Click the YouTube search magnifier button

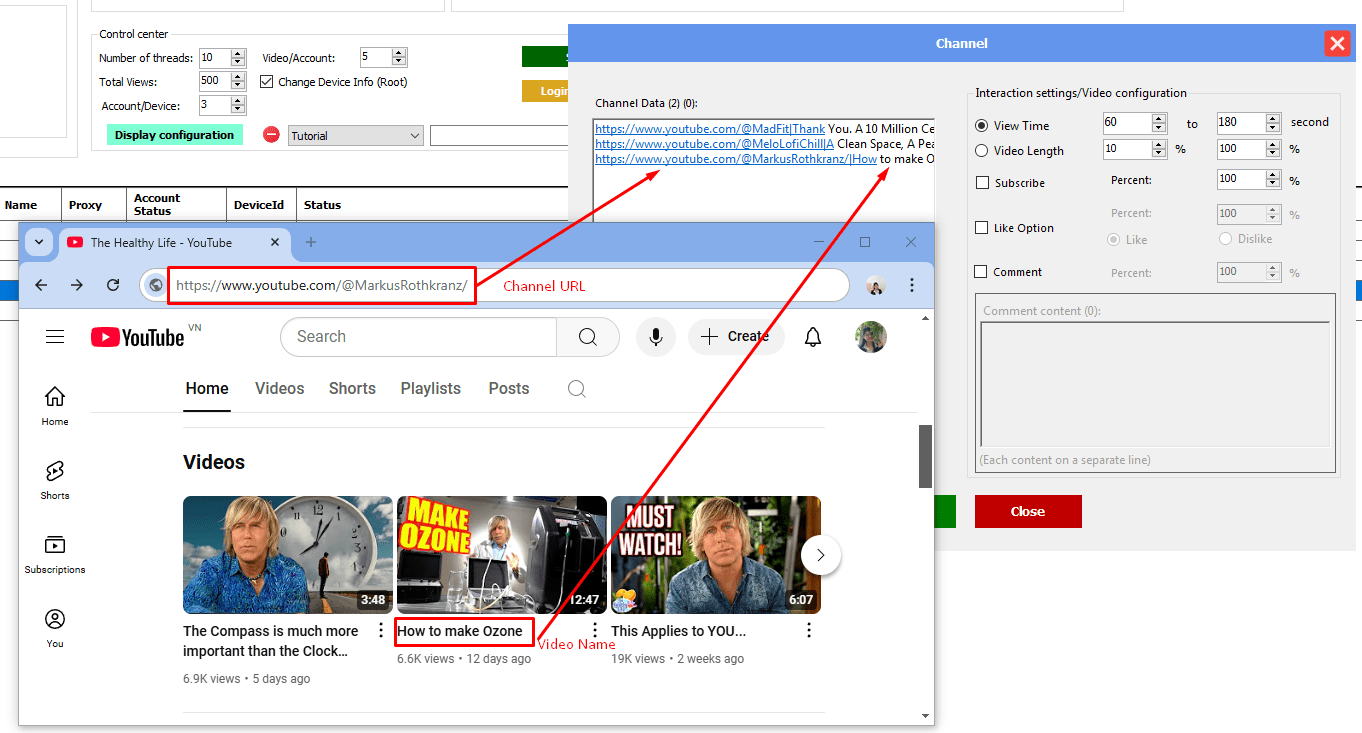[x=588, y=337]
